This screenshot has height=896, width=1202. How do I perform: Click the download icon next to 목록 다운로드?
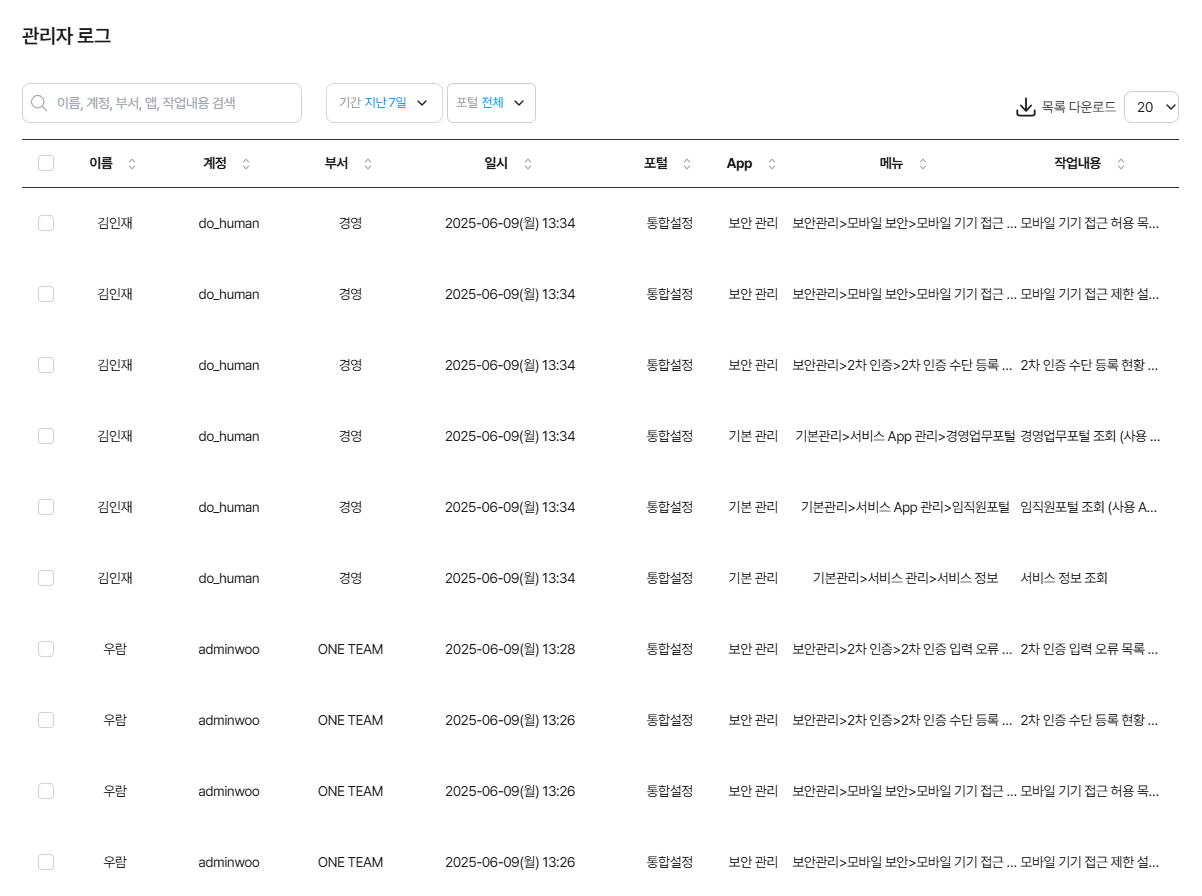(1025, 107)
